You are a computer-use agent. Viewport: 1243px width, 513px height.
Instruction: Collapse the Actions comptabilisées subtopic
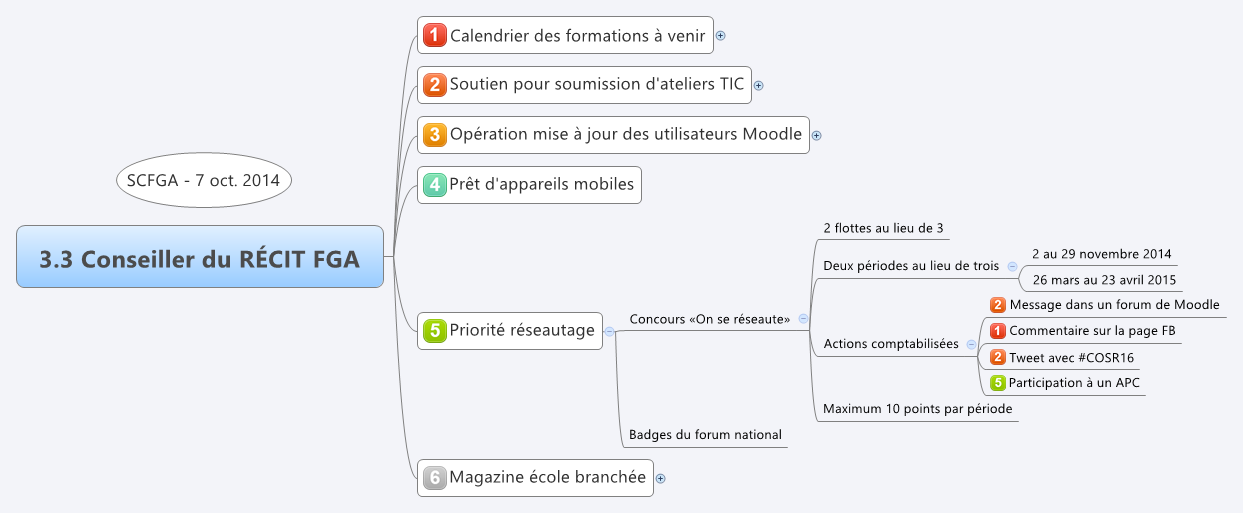[x=971, y=345]
